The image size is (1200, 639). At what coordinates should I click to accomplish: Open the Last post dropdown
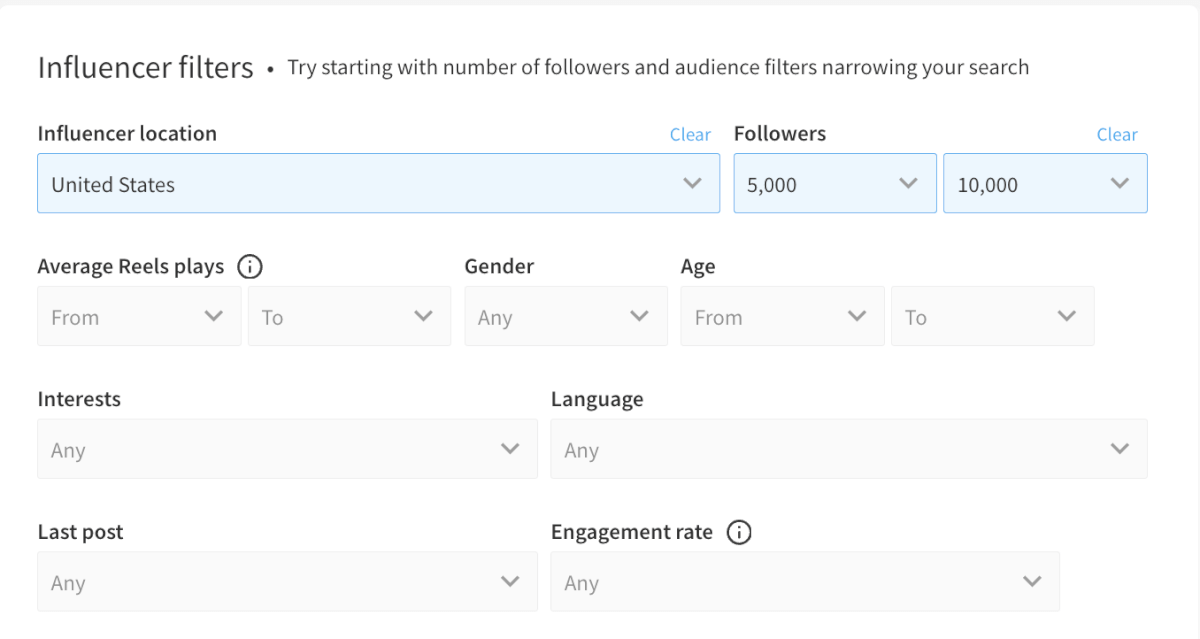(x=287, y=581)
